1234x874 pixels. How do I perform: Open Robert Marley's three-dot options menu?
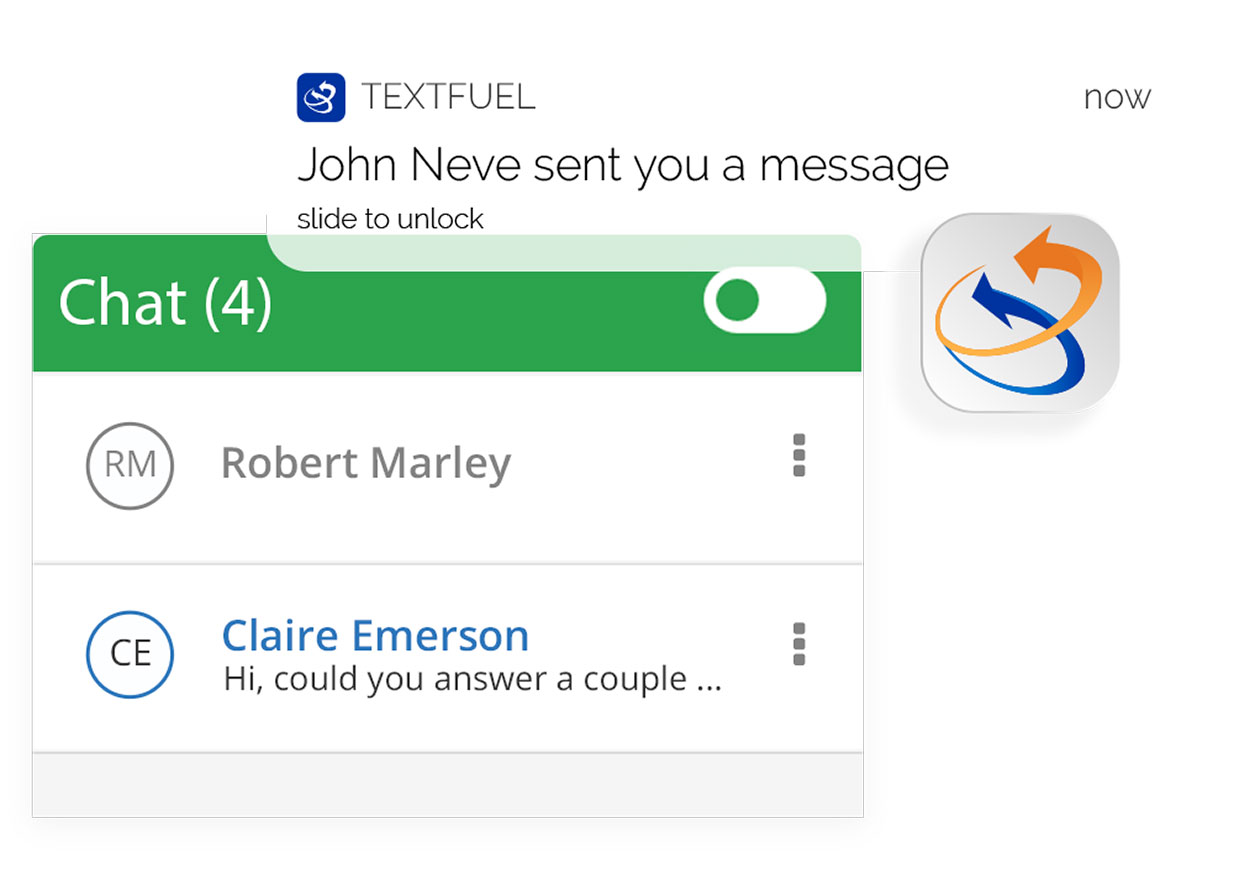point(798,456)
